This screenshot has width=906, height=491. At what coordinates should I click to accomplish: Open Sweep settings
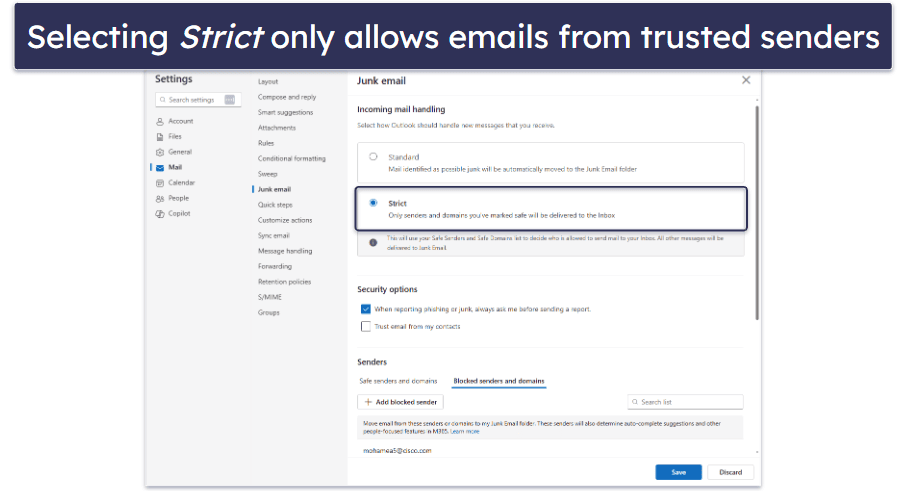pos(268,174)
